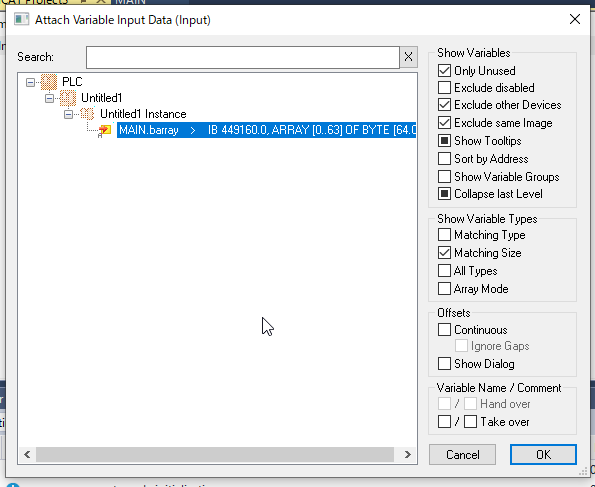Collapse the PLC tree node
Image resolution: width=595 pixels, height=487 pixels.
[x=30, y=82]
